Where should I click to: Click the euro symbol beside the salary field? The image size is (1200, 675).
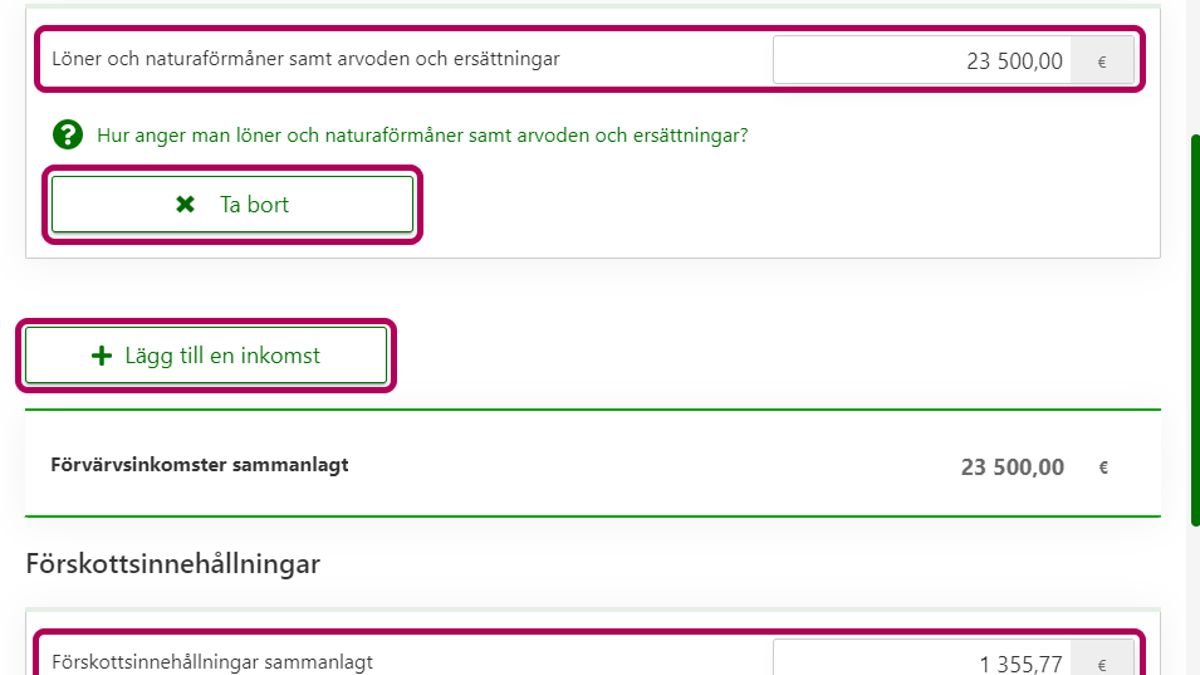tap(1102, 61)
